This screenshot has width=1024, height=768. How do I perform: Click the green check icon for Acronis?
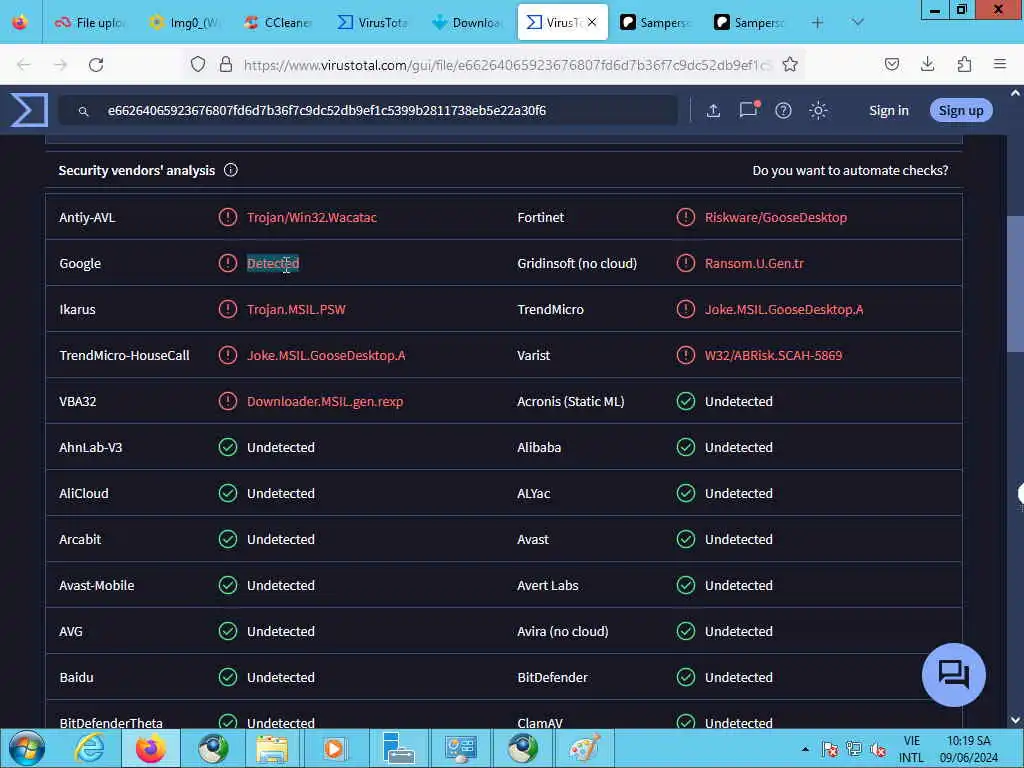686,401
